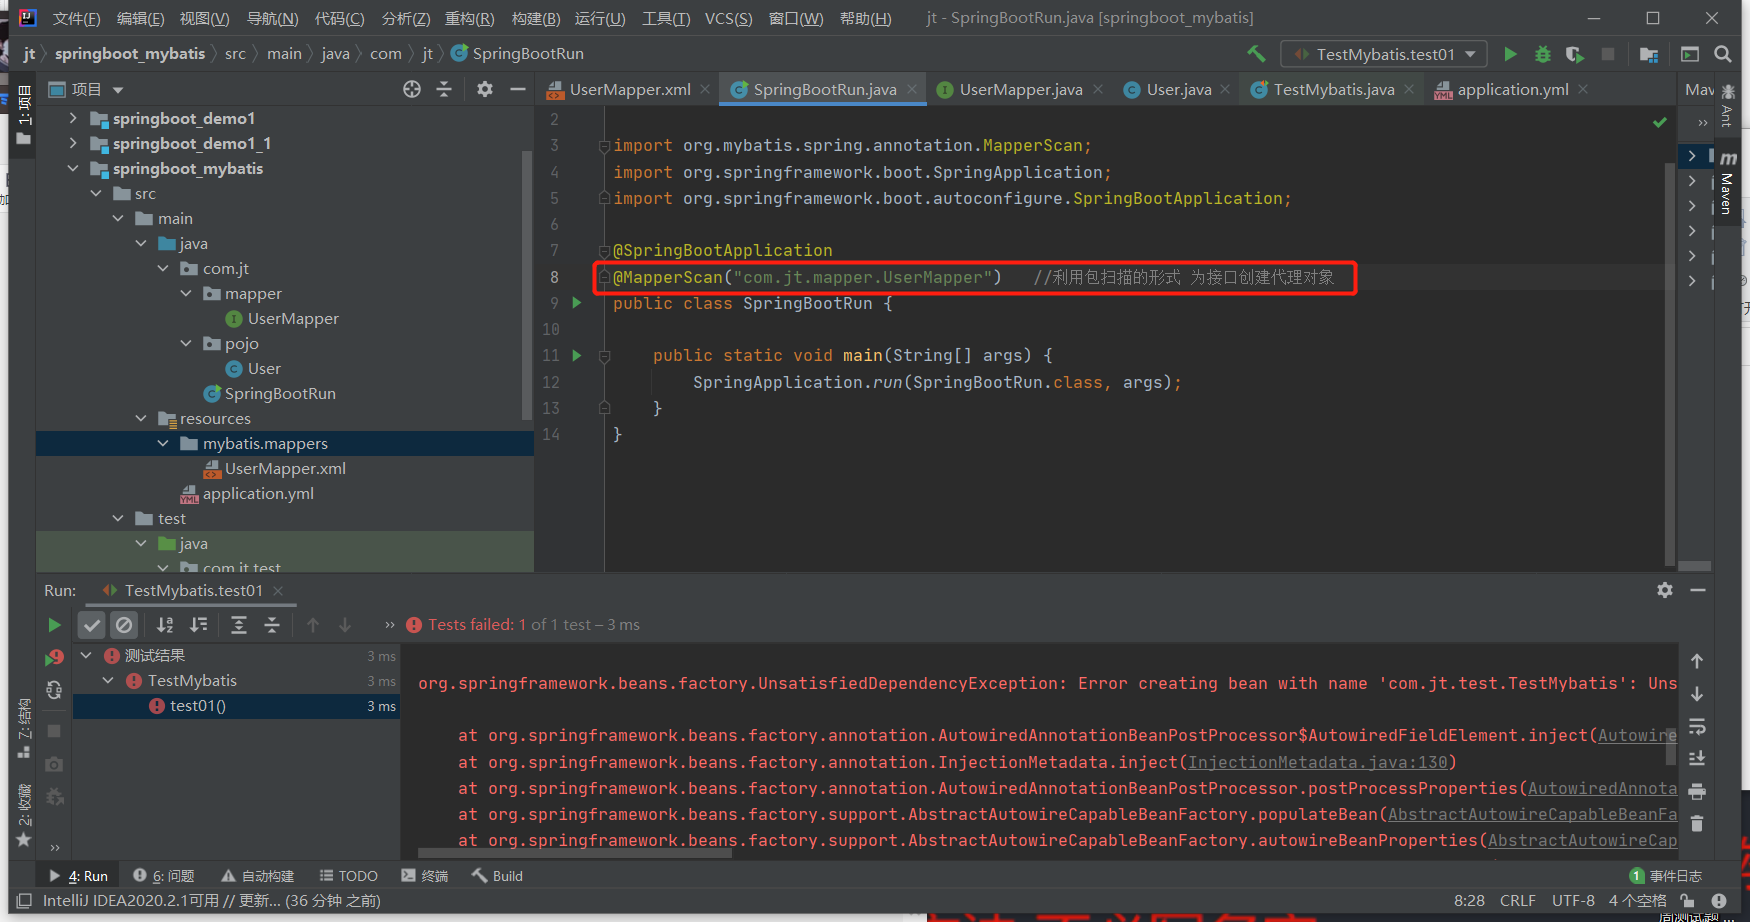This screenshot has width=1750, height=922.
Task: Sort tests alphabetically
Action: coord(165,625)
